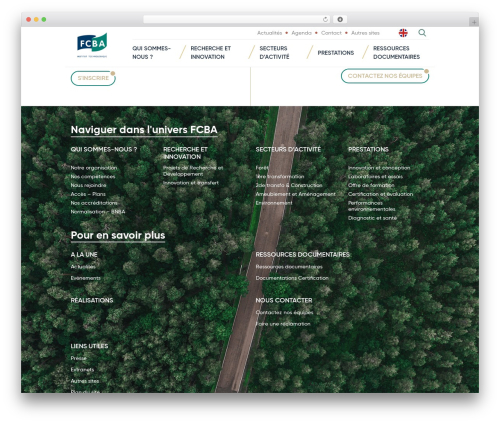
Task: Open search with the magnifier icon
Action: pos(422,33)
